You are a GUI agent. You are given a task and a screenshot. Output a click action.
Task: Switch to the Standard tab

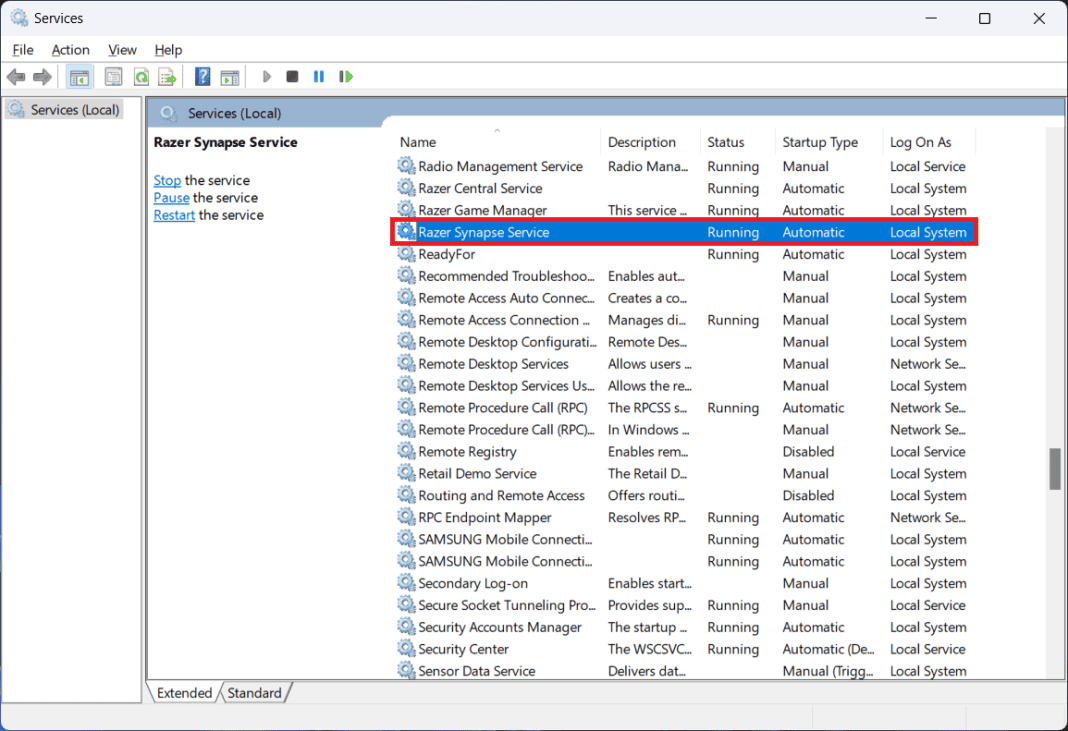pyautogui.click(x=255, y=692)
